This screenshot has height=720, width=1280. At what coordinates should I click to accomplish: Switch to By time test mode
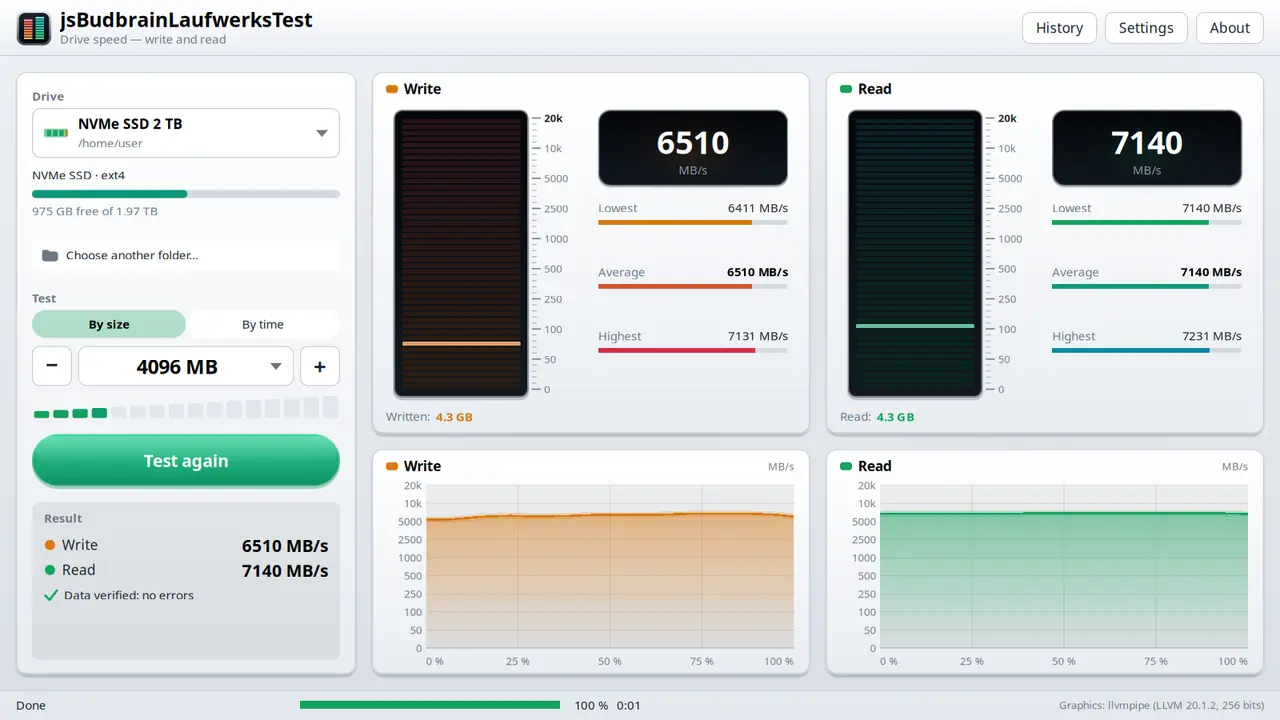point(263,324)
